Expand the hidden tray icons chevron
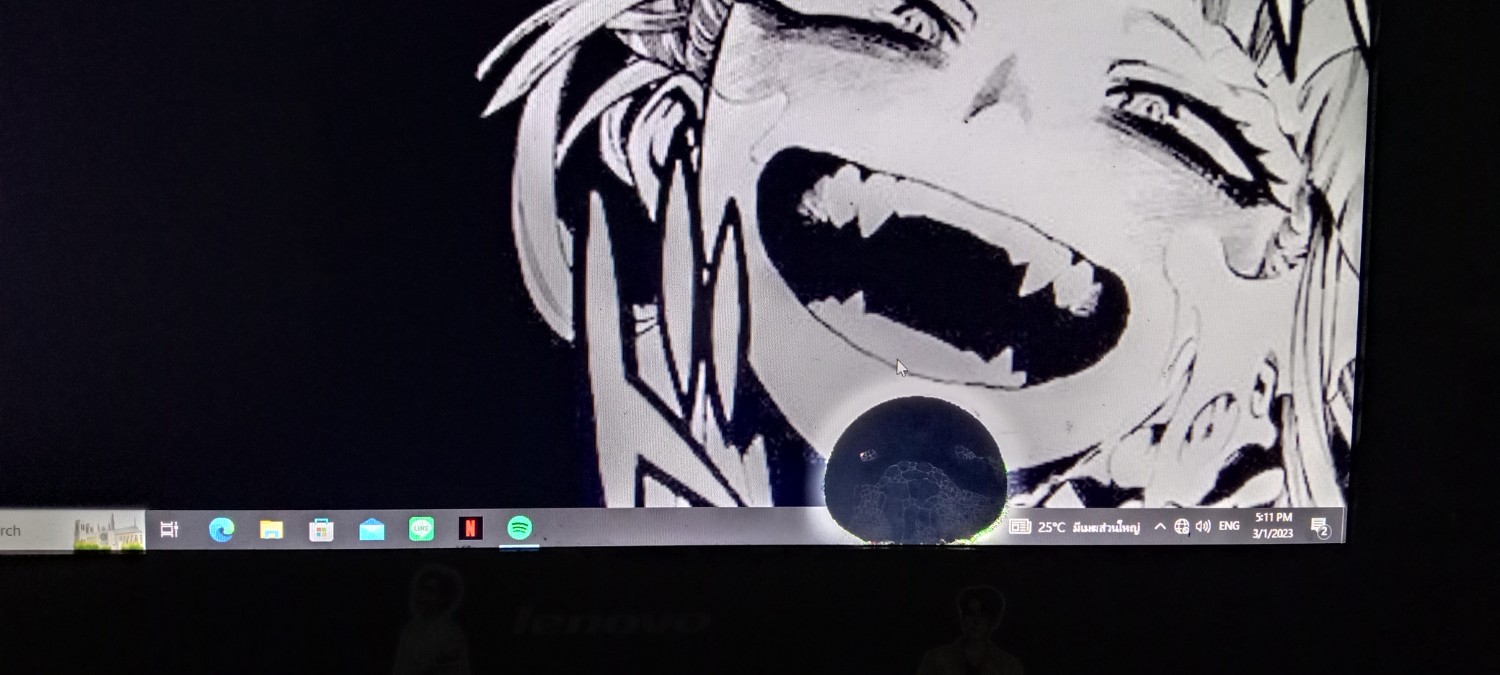The width and height of the screenshot is (1500, 675). point(1160,526)
